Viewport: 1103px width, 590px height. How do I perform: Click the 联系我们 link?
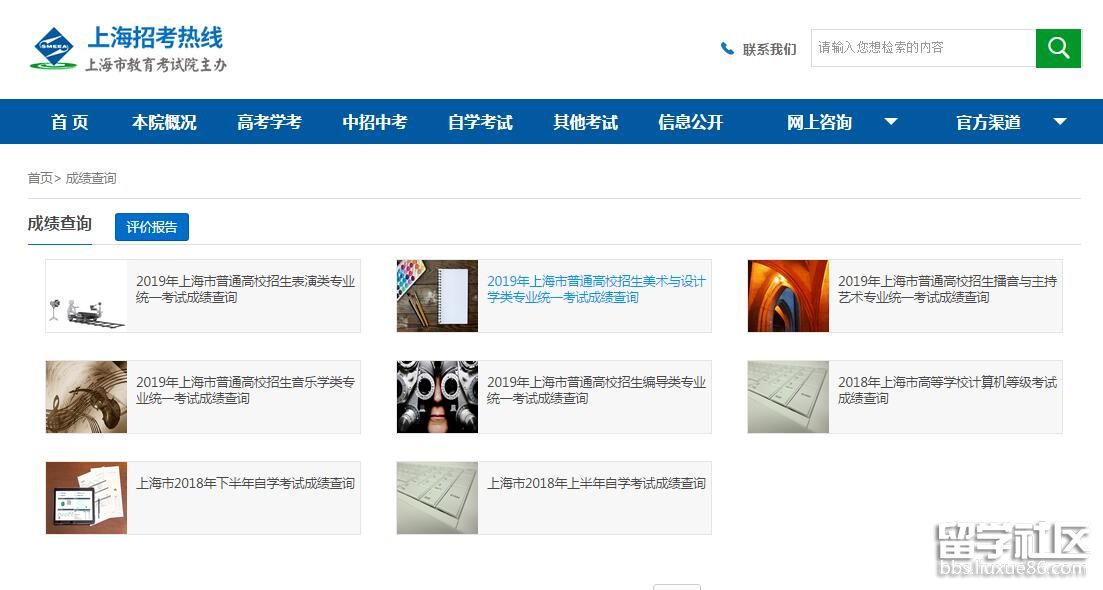[769, 49]
